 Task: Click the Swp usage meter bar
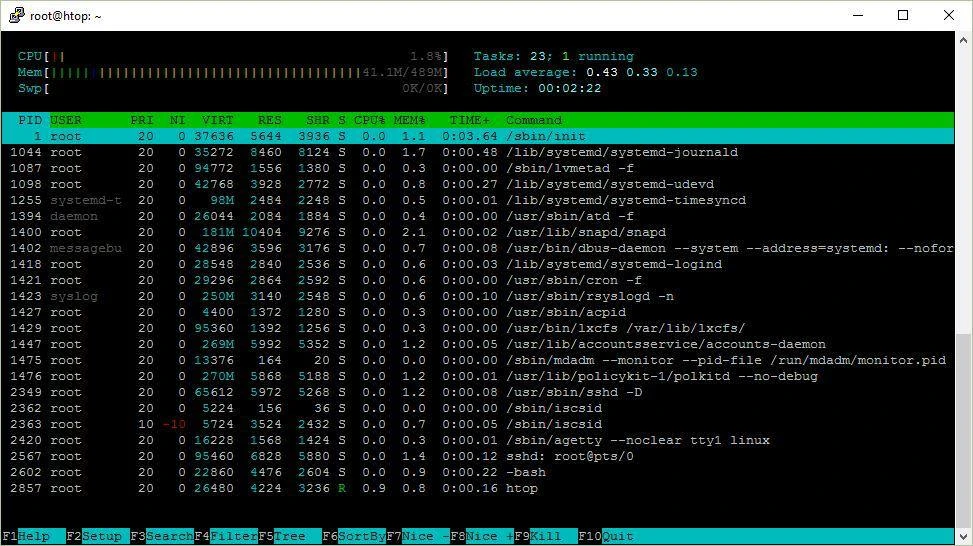click(x=233, y=89)
